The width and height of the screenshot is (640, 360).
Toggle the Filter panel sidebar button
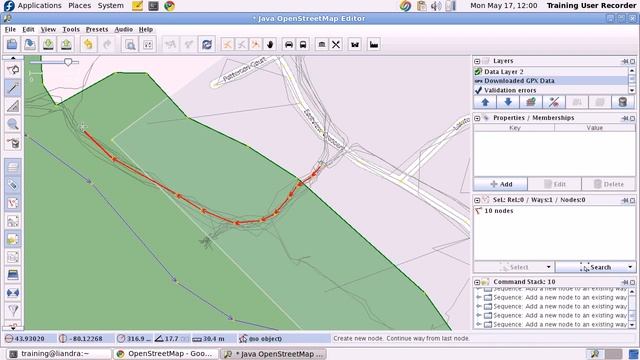point(13,311)
